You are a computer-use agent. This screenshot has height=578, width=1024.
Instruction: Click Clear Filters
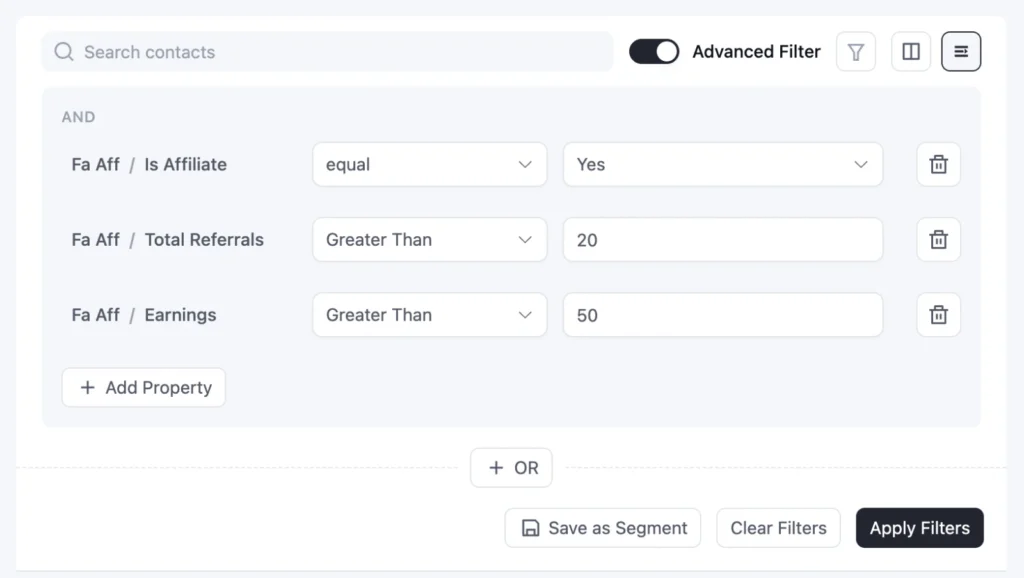[x=778, y=528]
